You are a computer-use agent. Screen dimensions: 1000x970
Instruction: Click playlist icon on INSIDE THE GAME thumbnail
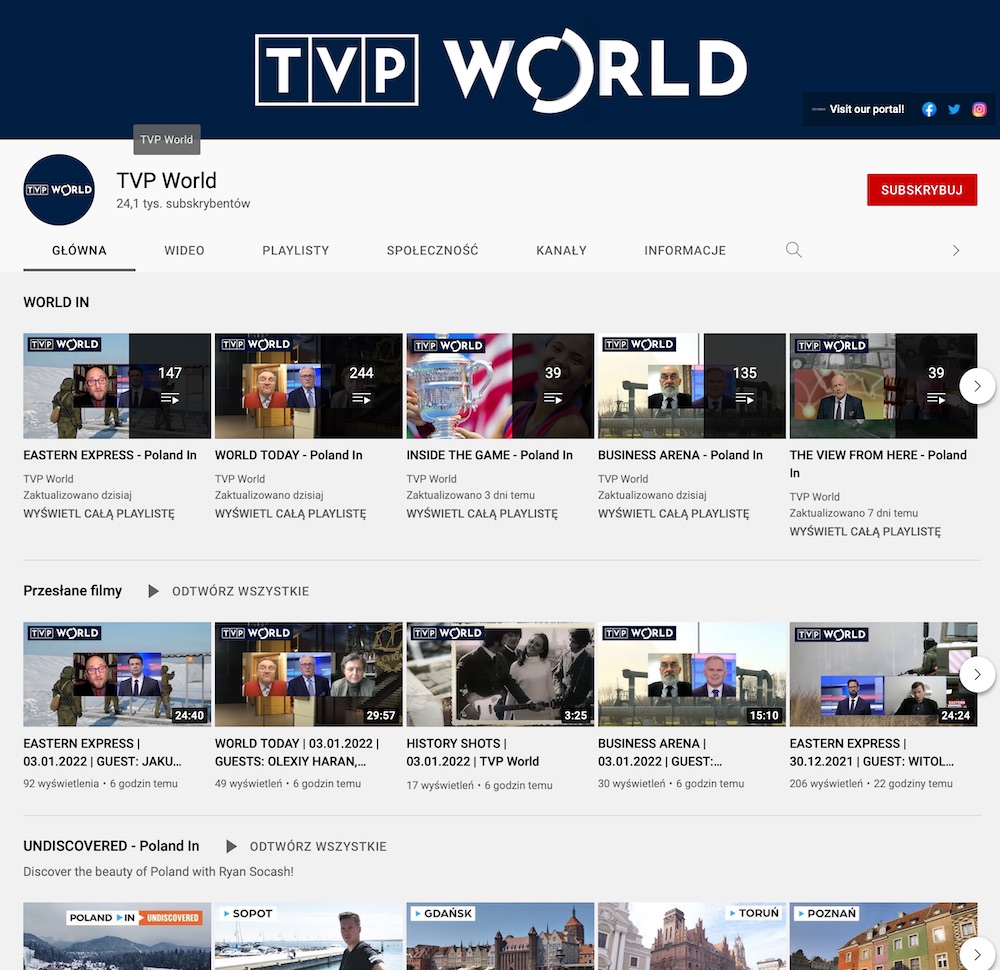click(x=552, y=399)
